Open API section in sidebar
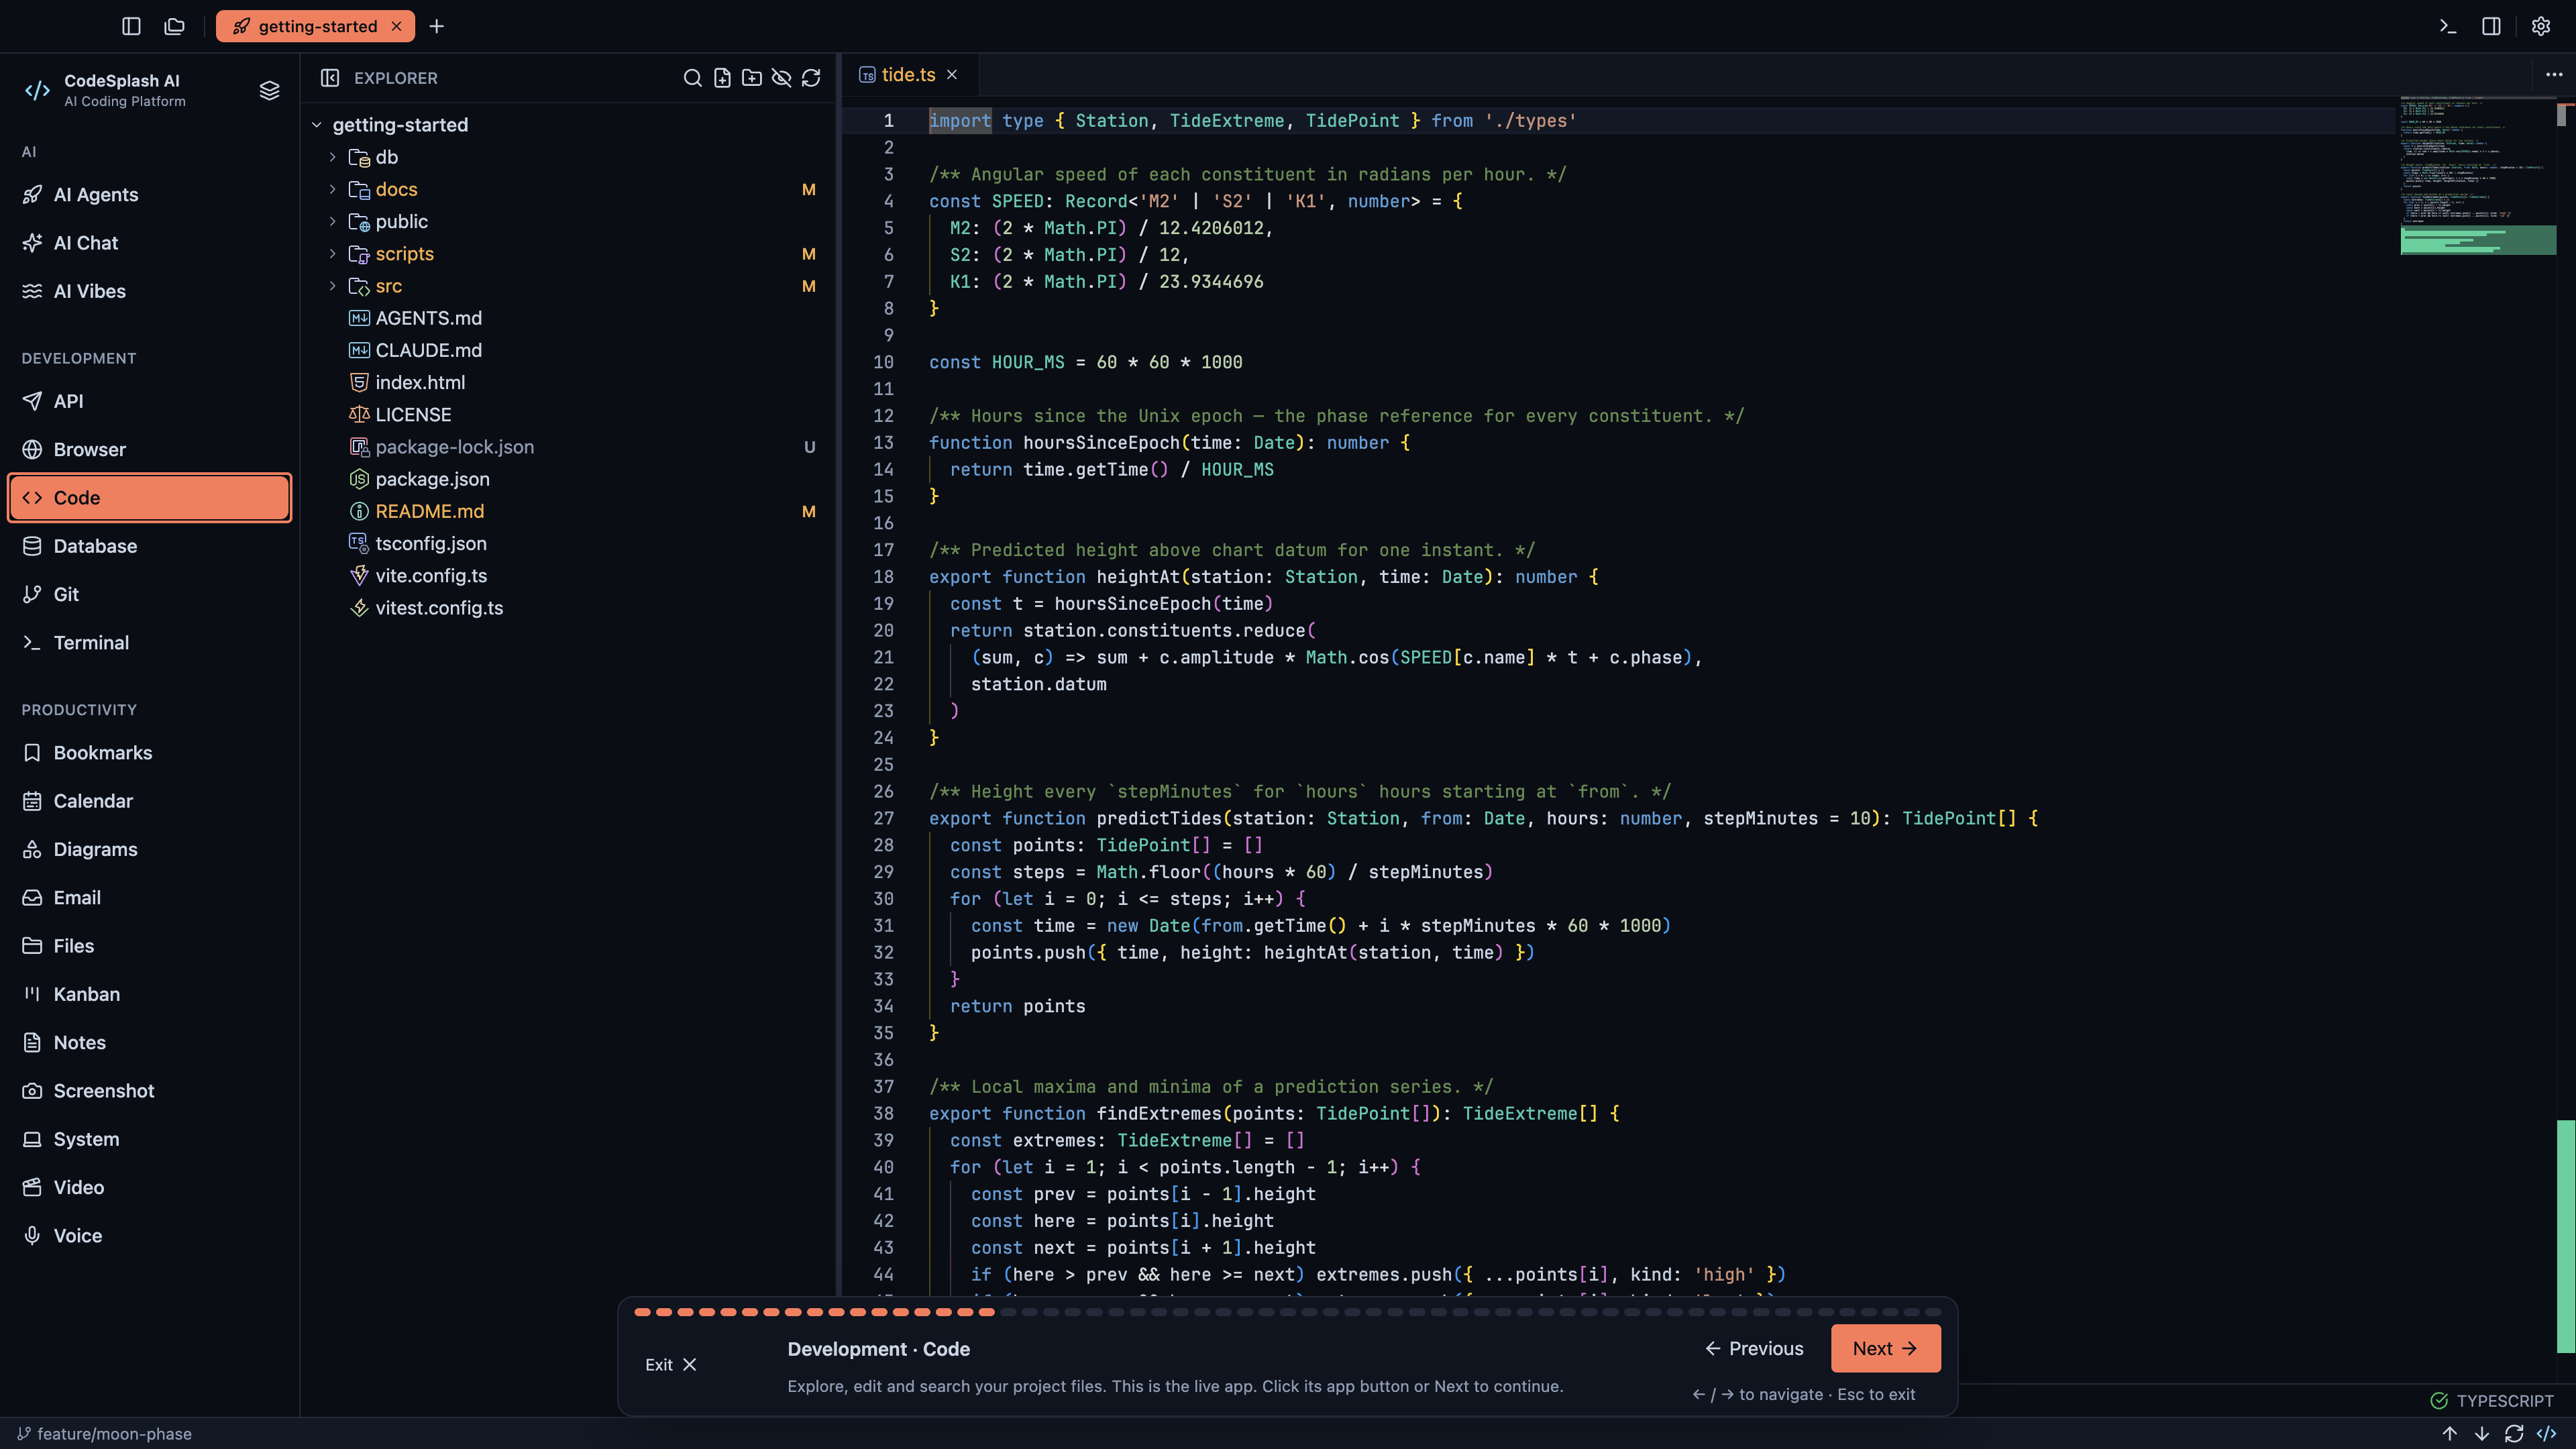 coord(150,401)
